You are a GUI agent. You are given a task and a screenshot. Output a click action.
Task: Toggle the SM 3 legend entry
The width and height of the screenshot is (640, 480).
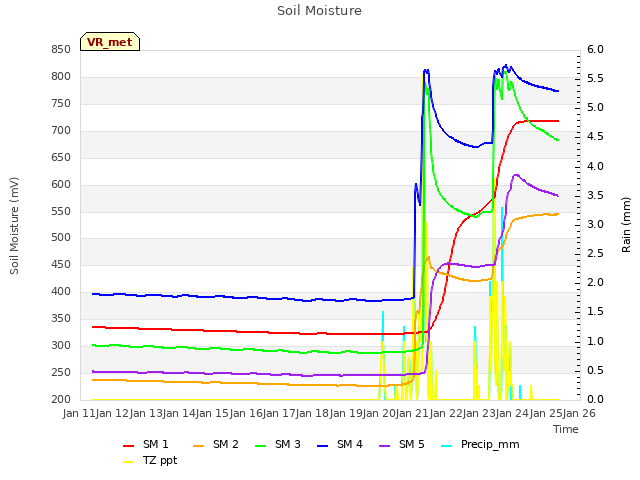point(278,444)
